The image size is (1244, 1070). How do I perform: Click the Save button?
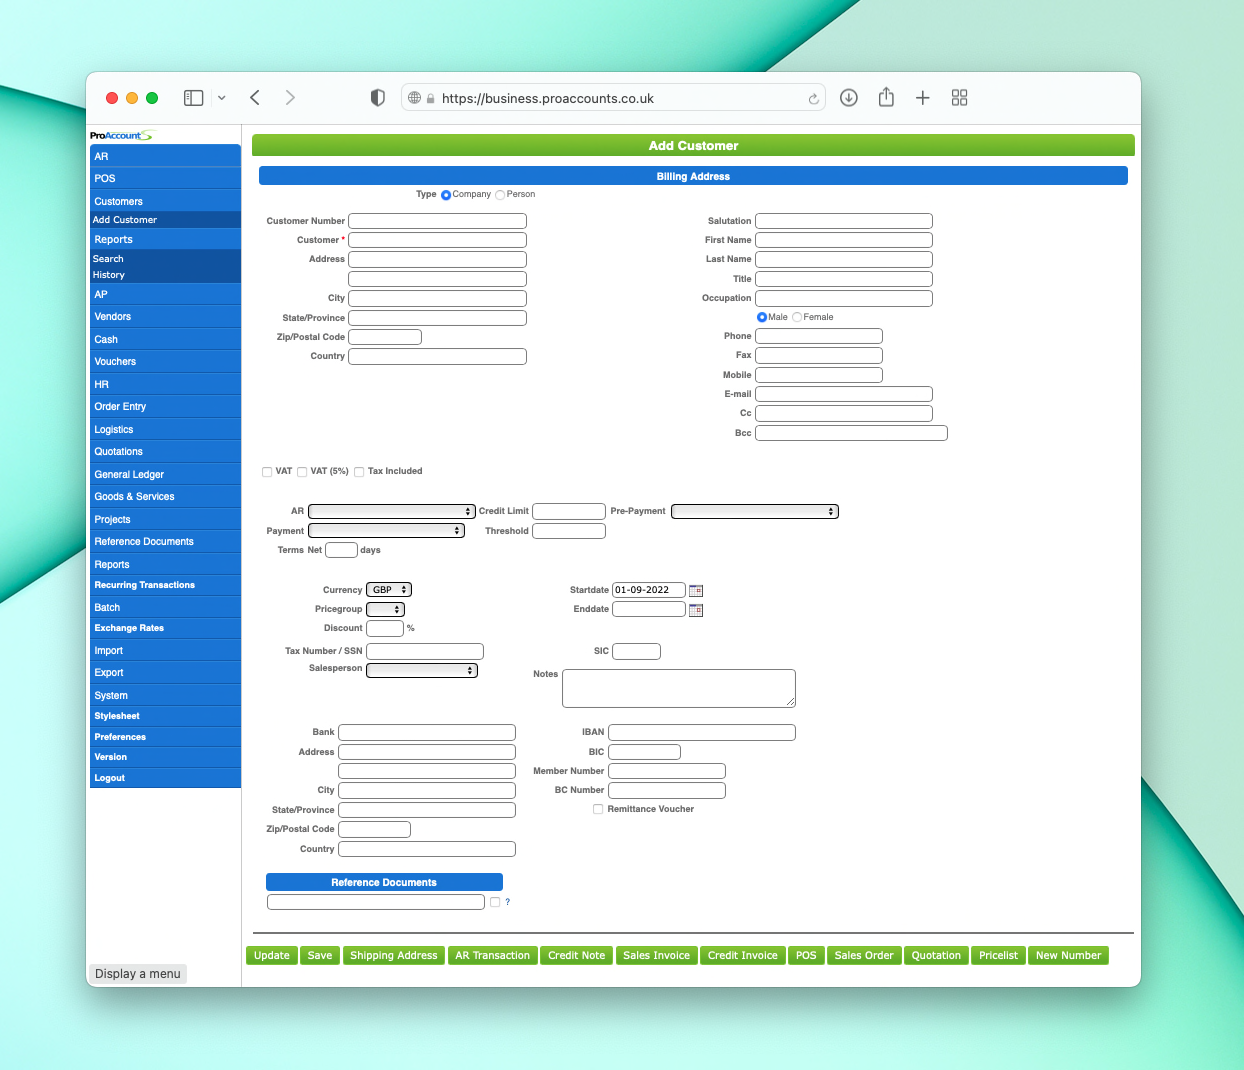pos(320,955)
